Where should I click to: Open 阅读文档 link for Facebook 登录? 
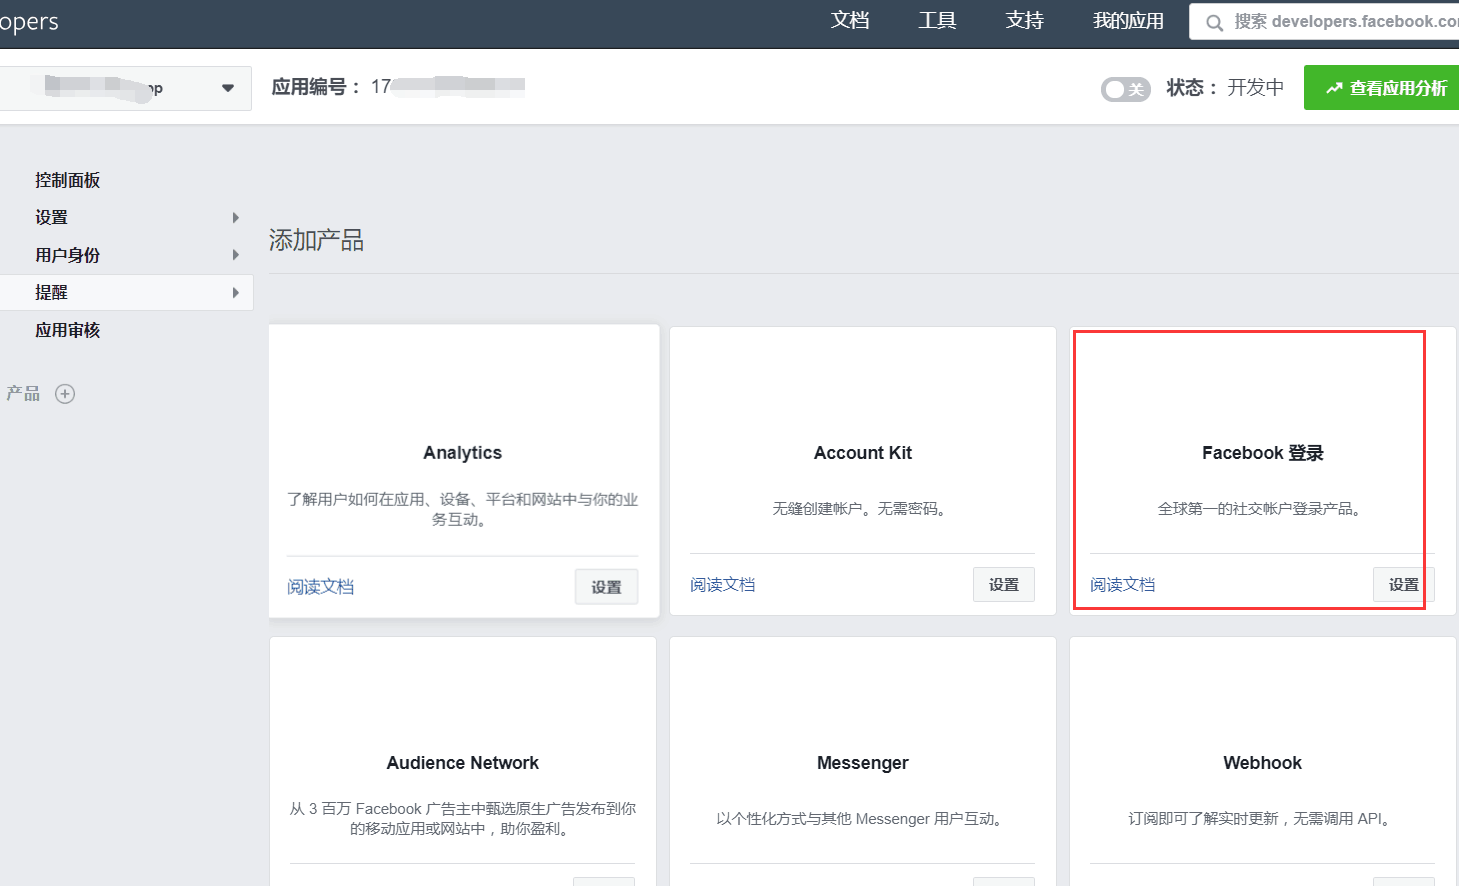point(1122,585)
